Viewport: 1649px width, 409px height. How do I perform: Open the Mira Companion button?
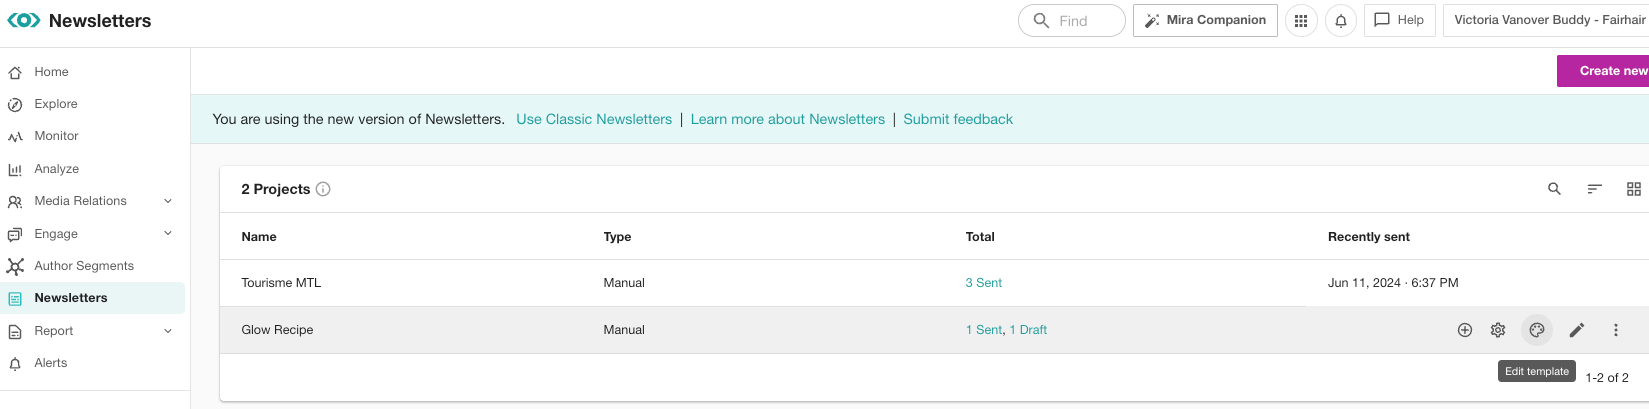click(x=1205, y=20)
